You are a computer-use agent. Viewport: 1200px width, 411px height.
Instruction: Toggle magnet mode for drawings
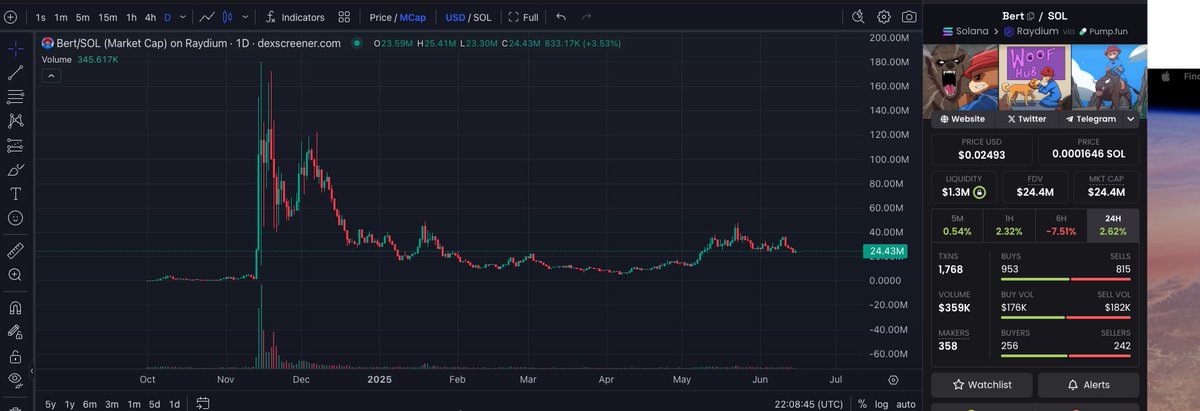[15, 307]
